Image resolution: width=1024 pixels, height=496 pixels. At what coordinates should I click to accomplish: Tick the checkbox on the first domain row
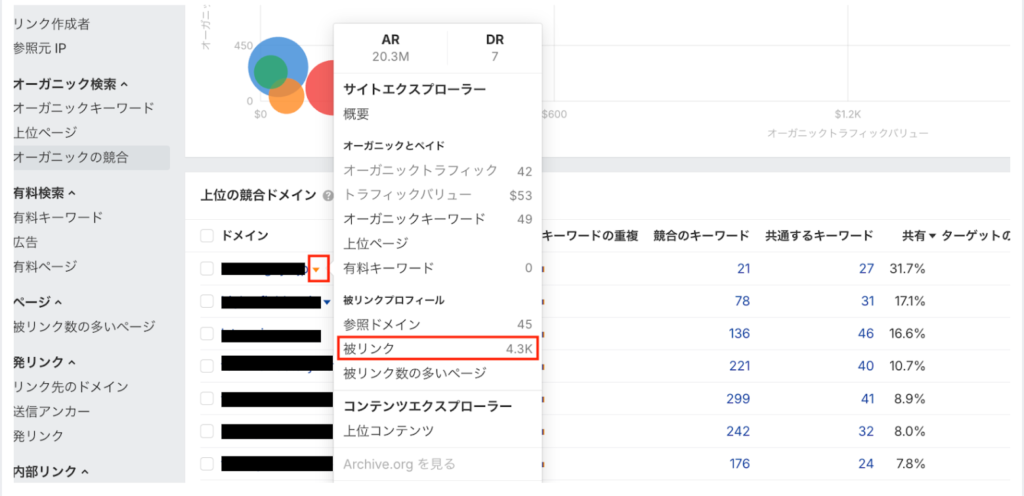pyautogui.click(x=207, y=269)
